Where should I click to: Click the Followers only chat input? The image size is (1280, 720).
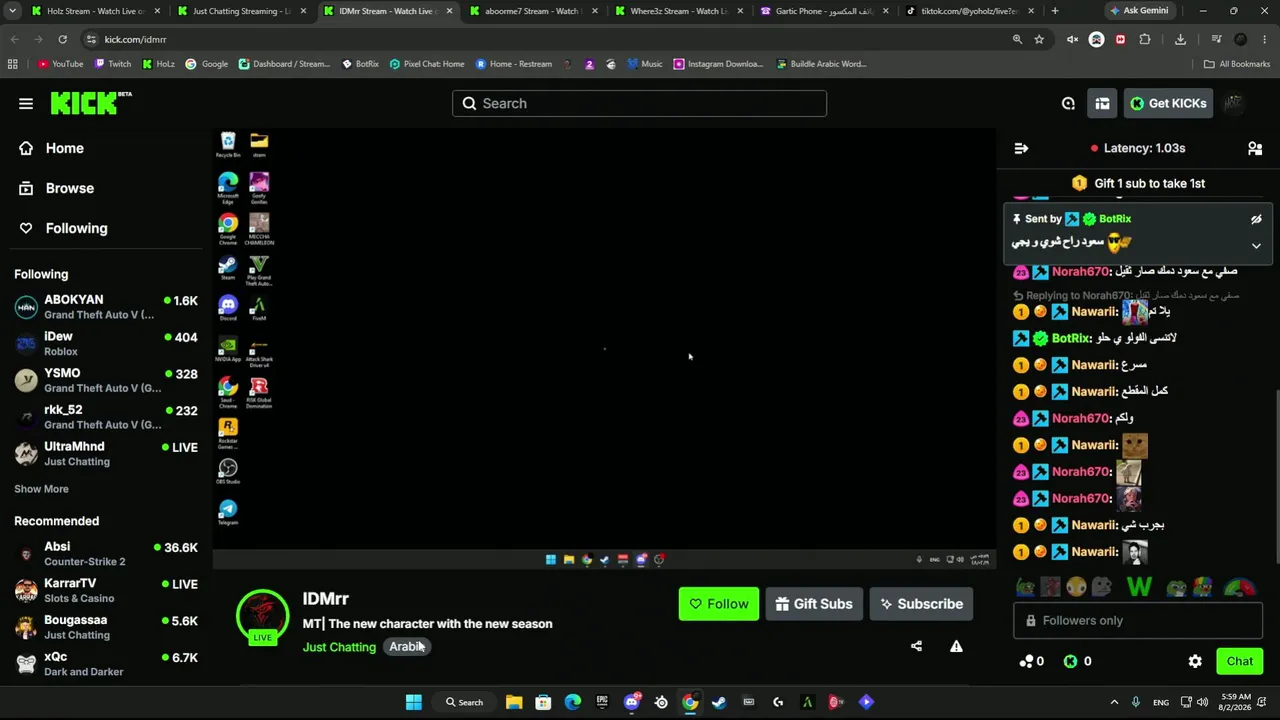(1138, 621)
